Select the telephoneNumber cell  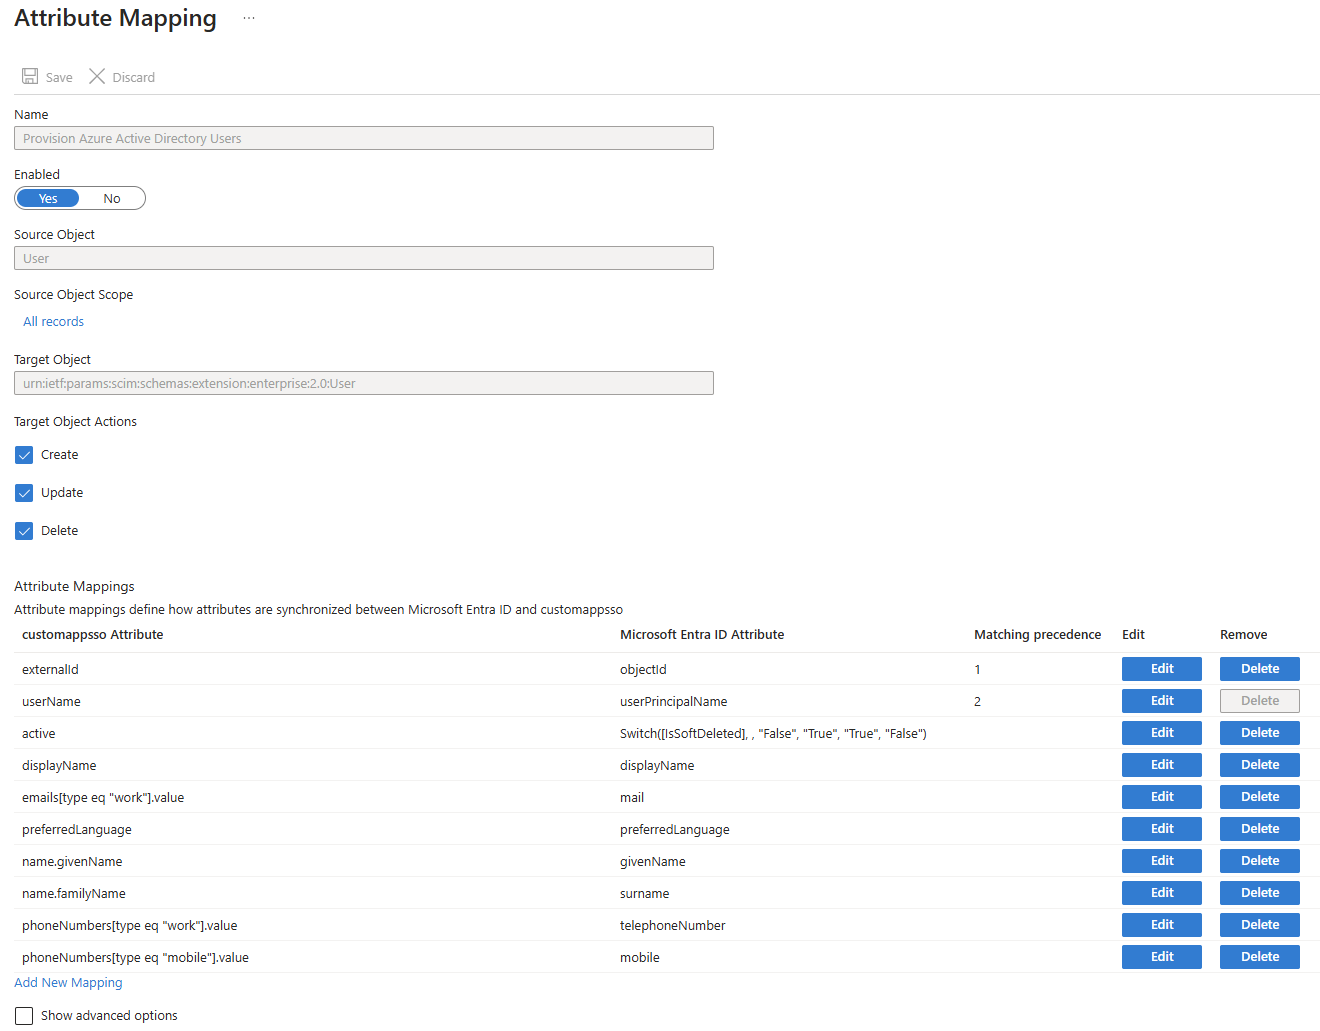tap(672, 925)
